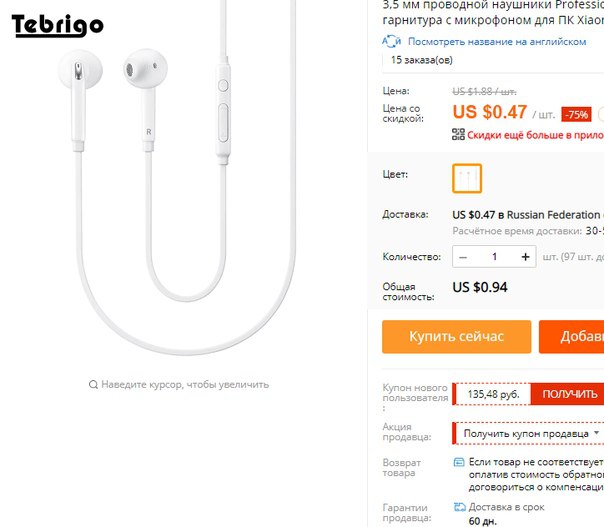Click the 15 заказа(ов) orders count

(422, 60)
